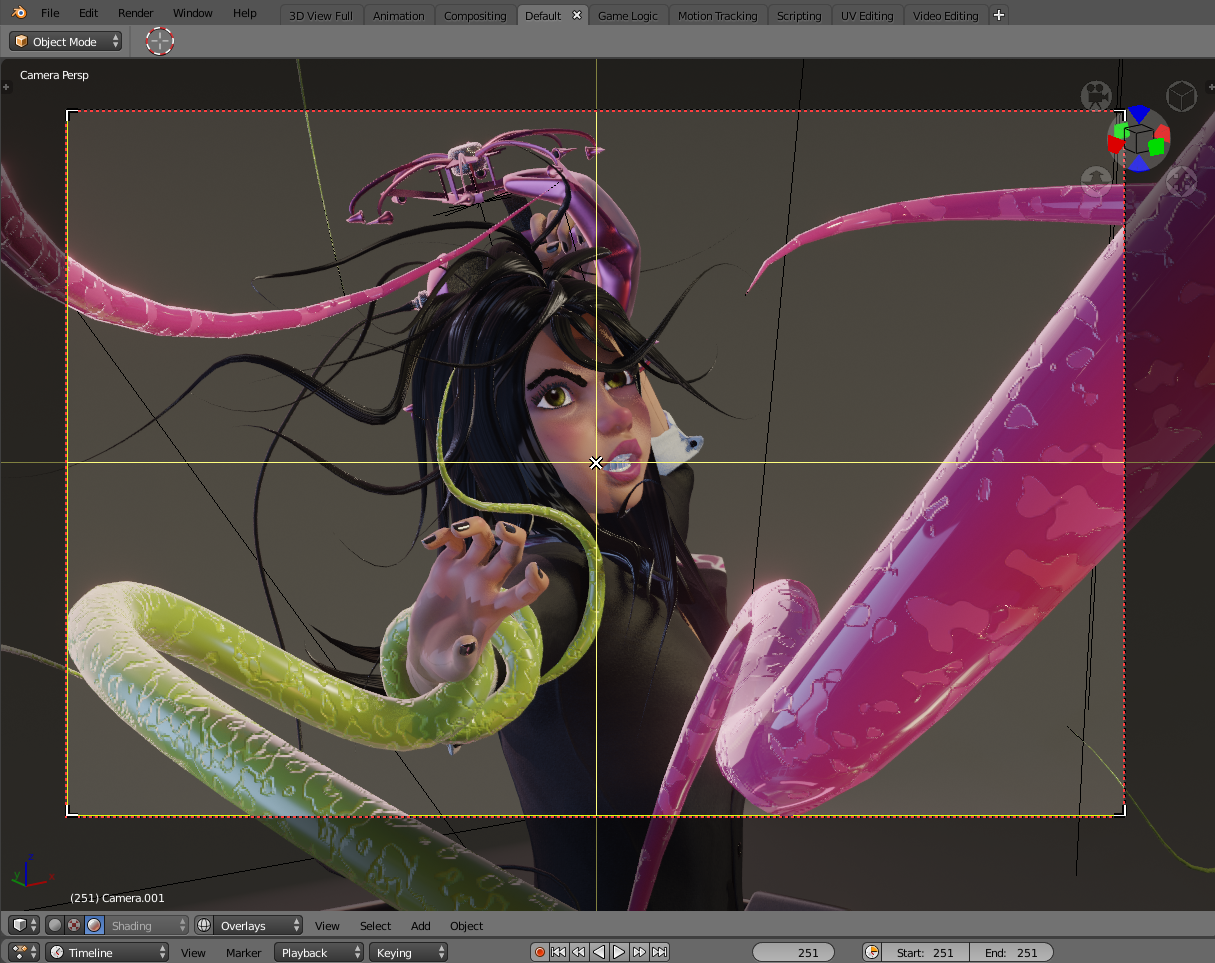Viewport: 1215px width, 963px height.
Task: Click the current frame field showing 251
Action: coord(795,953)
